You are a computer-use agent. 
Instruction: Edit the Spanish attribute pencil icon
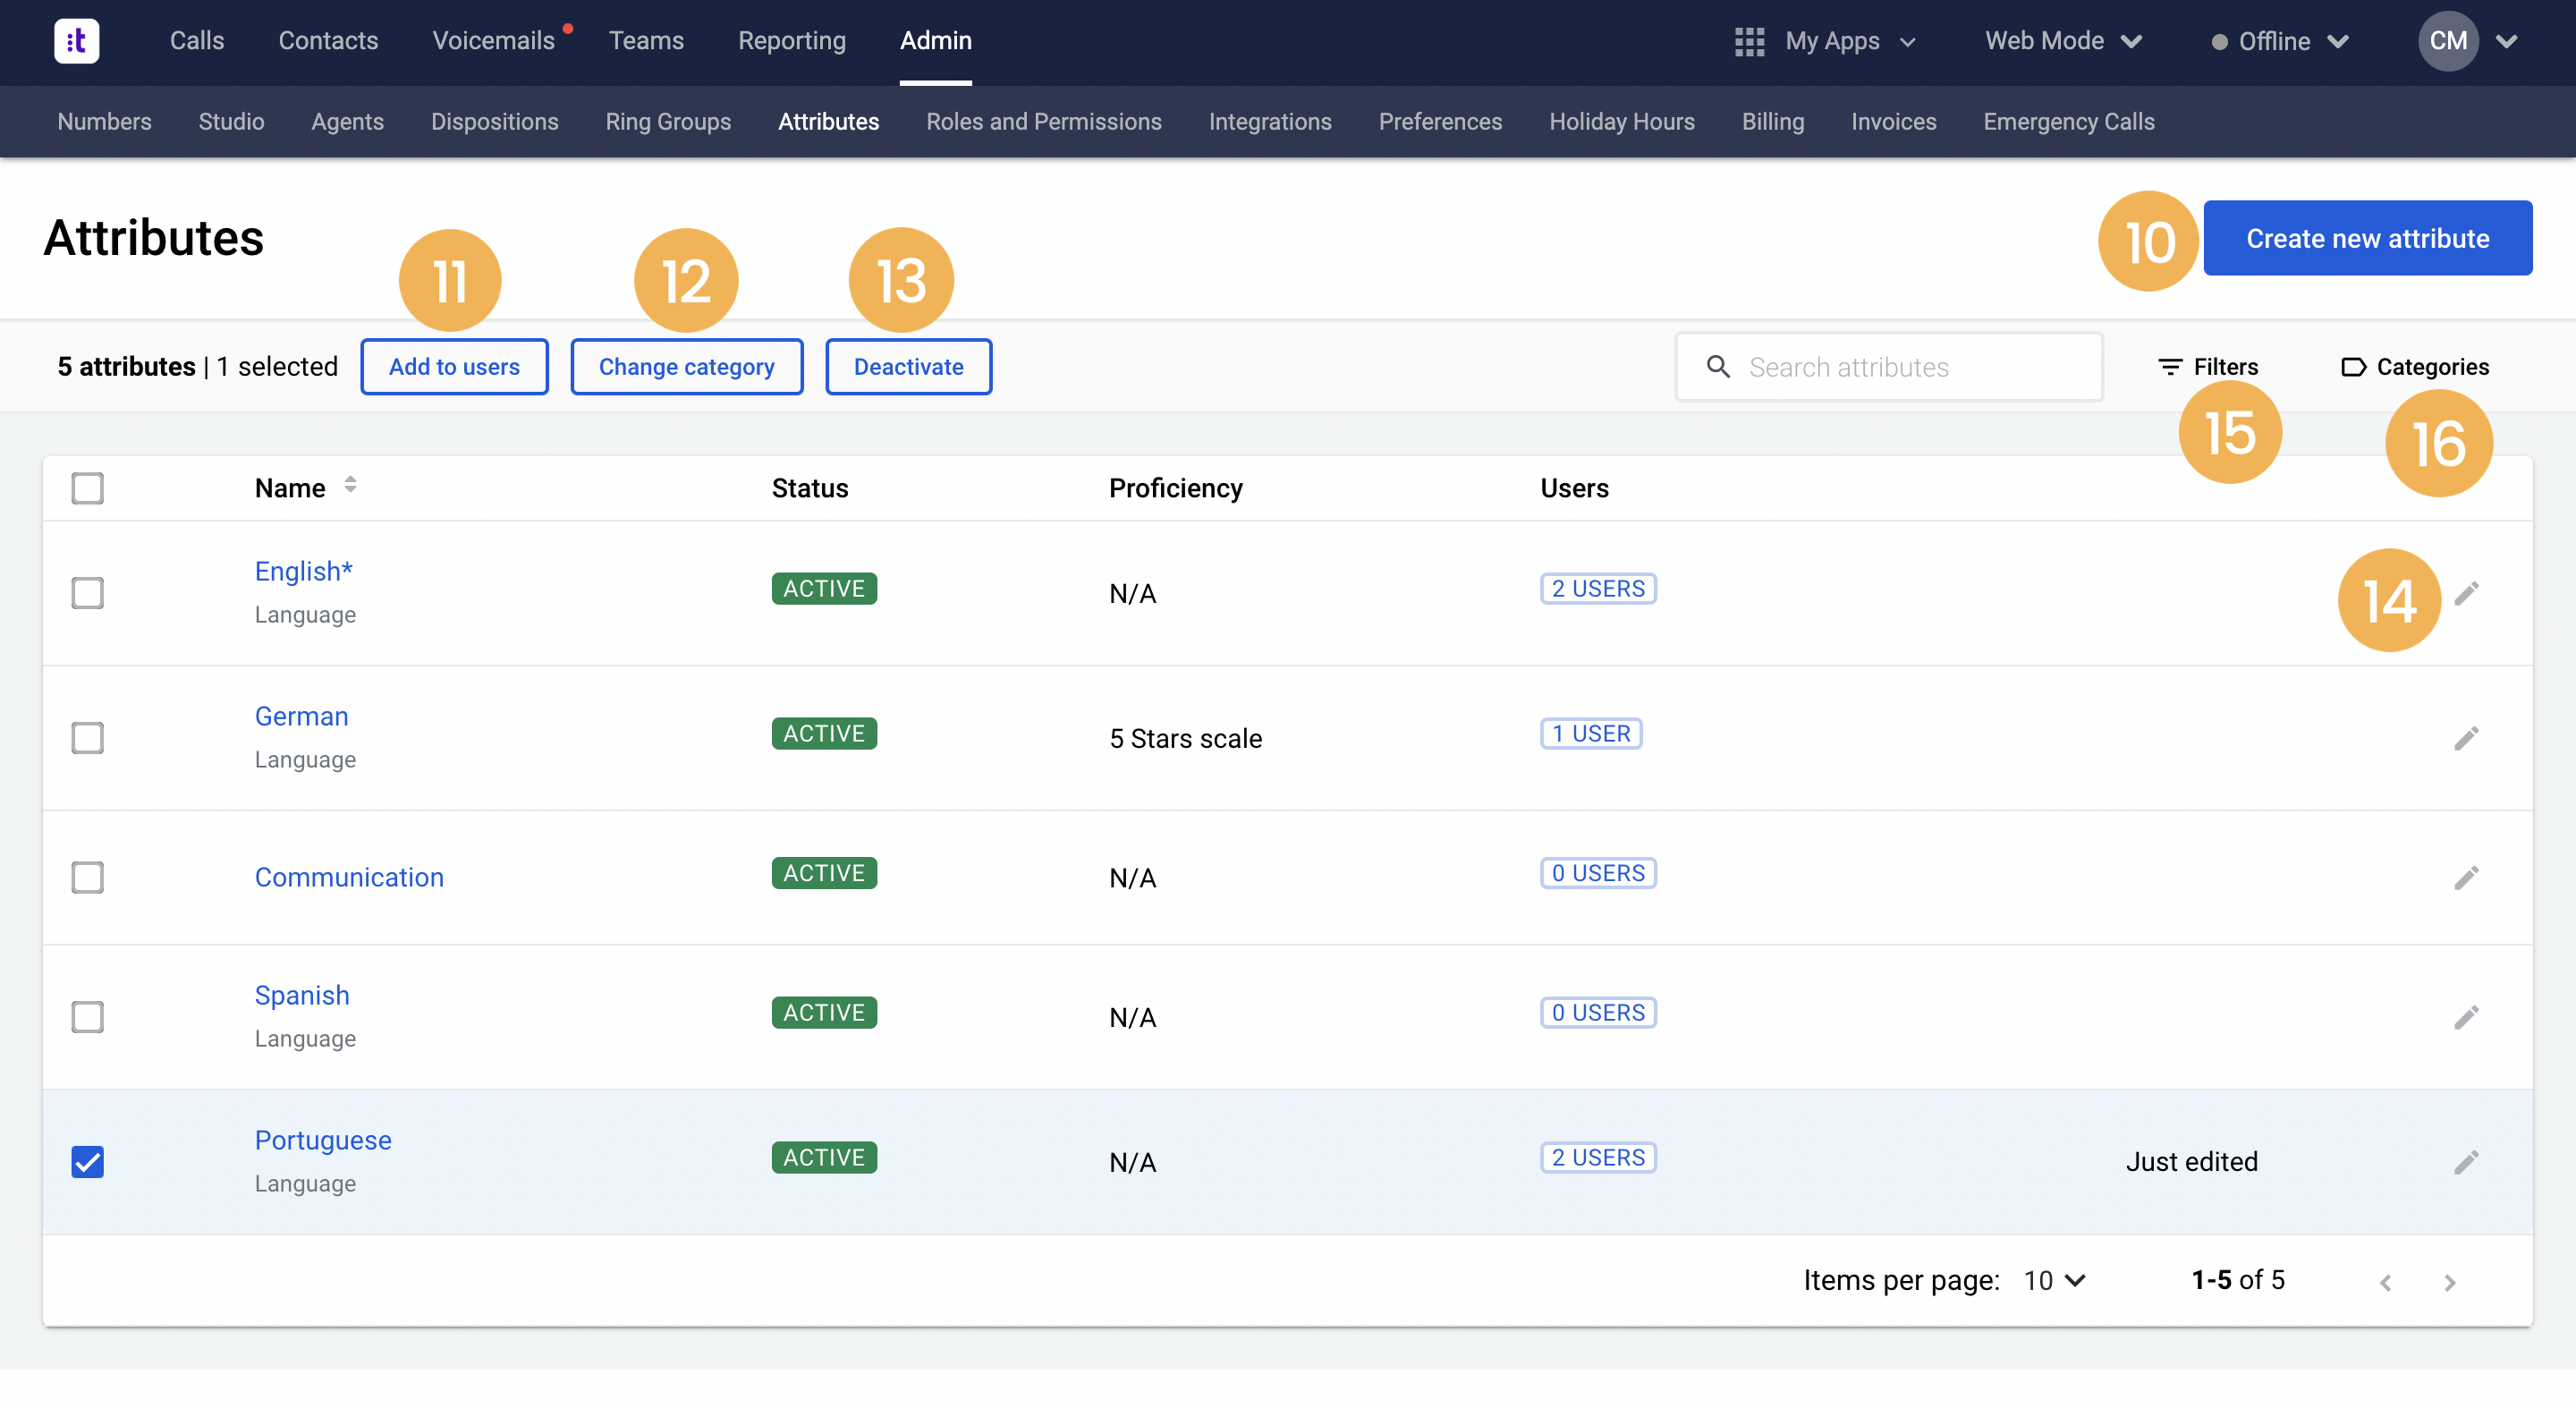click(2466, 1017)
